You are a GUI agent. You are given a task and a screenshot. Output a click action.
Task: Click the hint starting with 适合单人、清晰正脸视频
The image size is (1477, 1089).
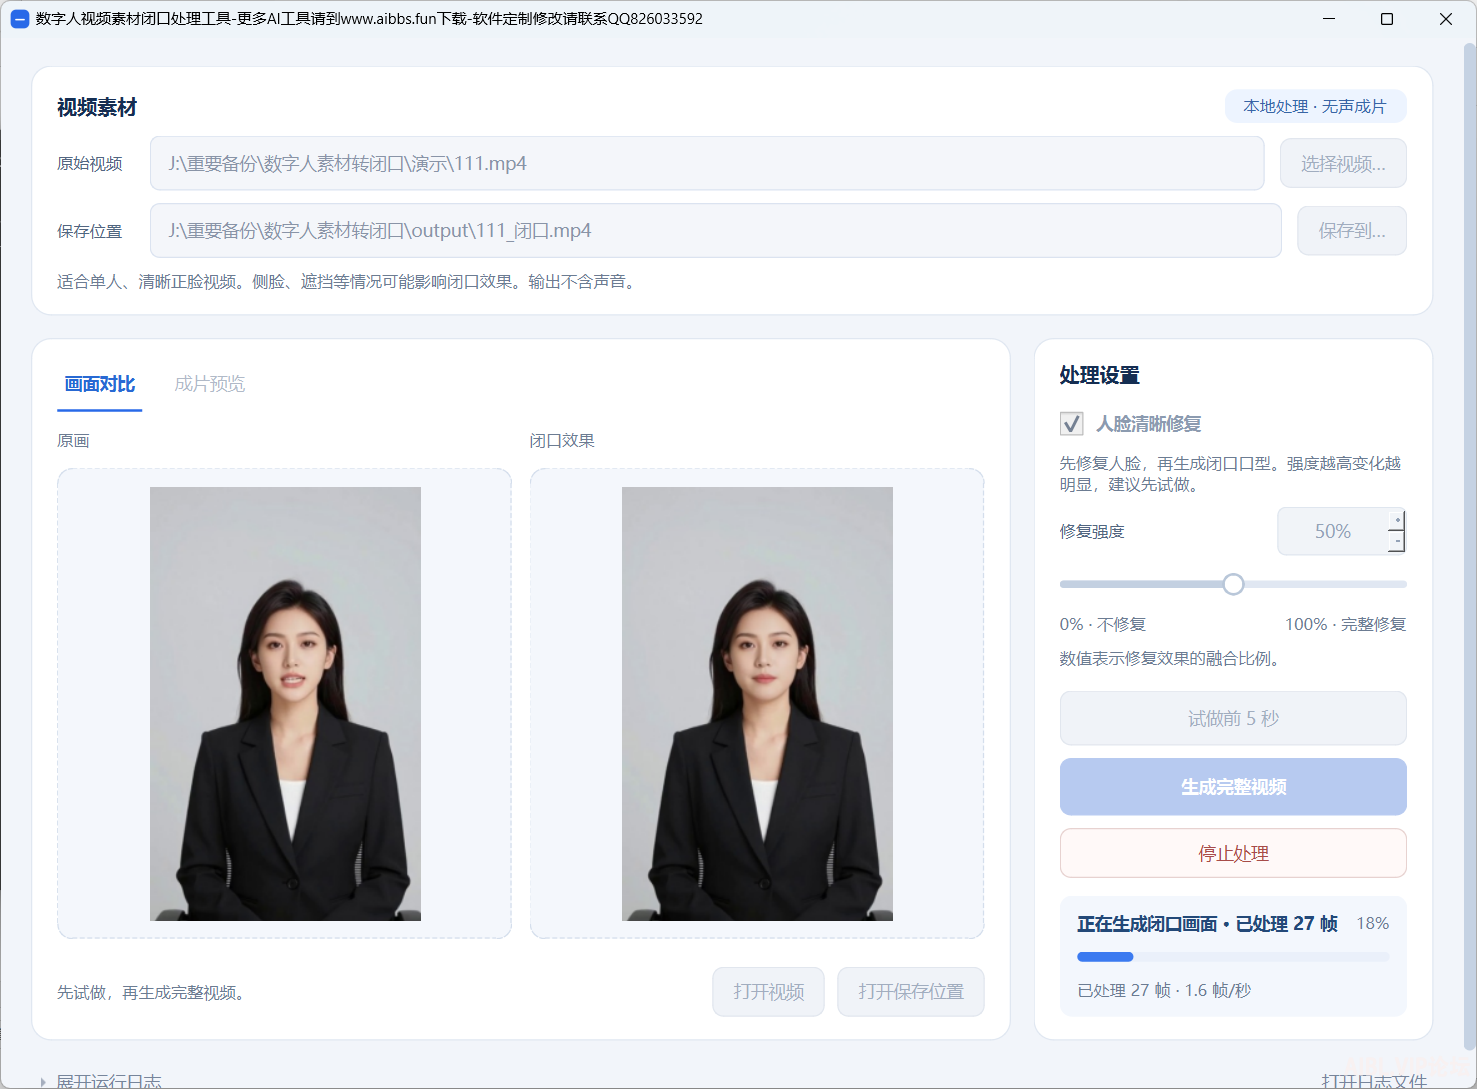(348, 282)
